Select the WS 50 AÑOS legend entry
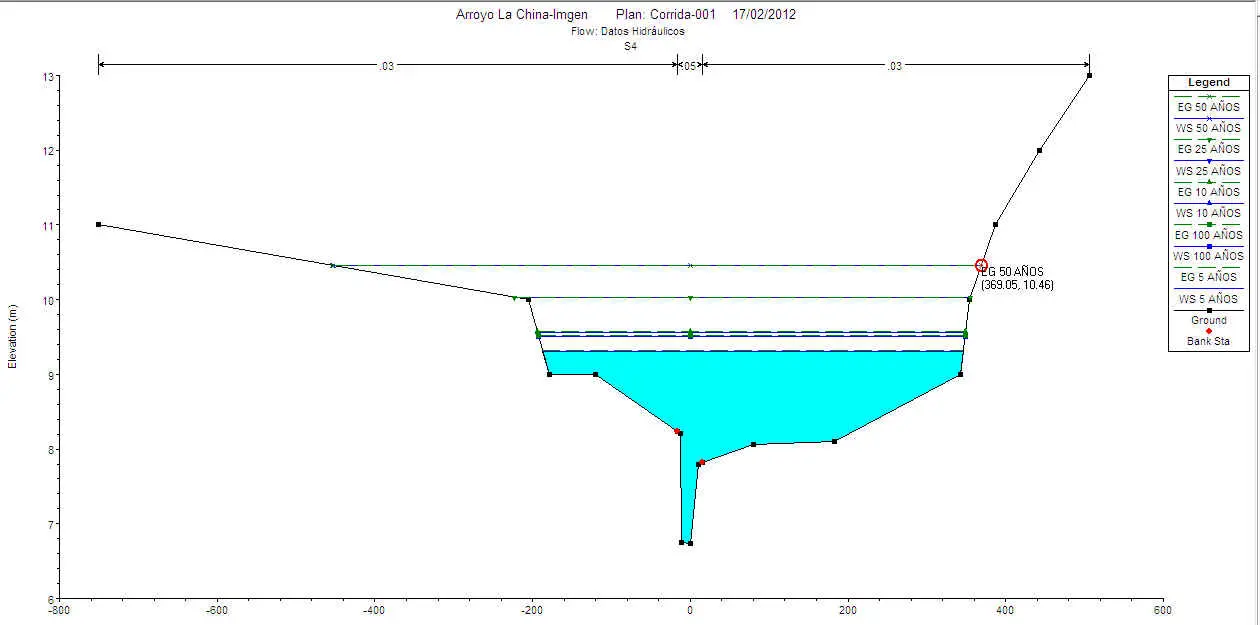1260x625 pixels. [1208, 128]
